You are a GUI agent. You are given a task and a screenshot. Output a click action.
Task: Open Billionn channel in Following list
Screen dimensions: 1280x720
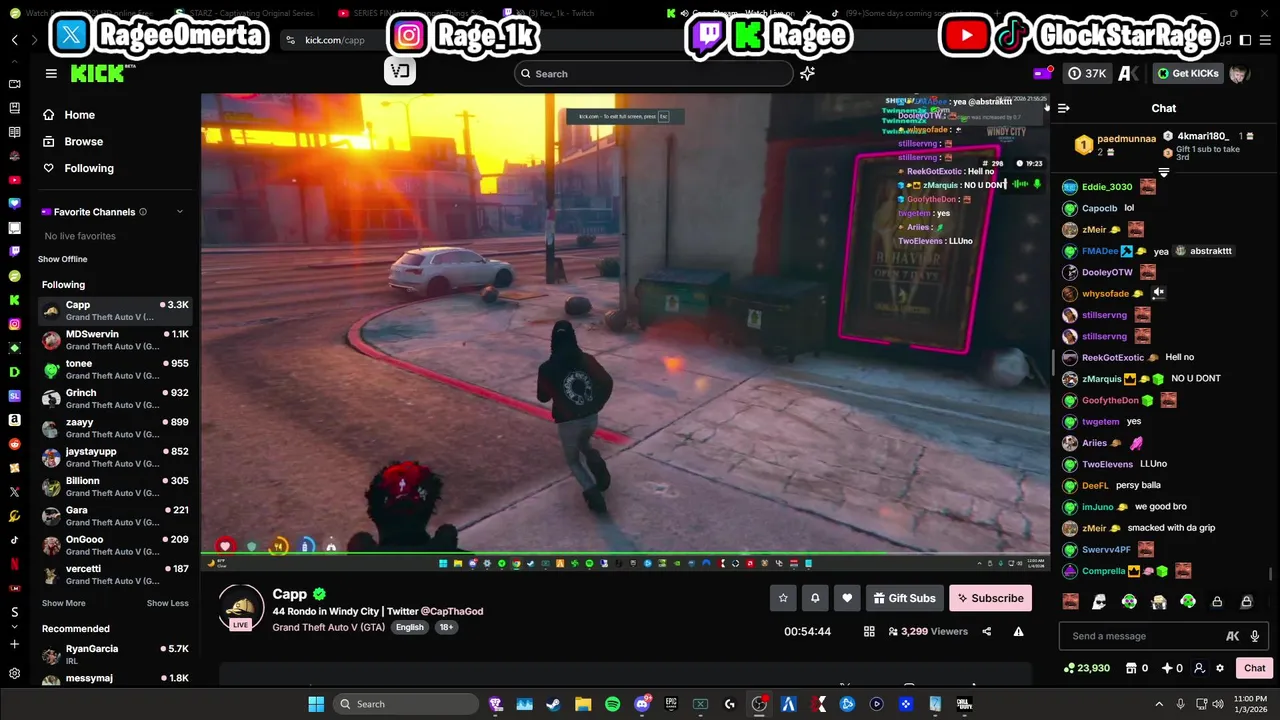pos(115,487)
